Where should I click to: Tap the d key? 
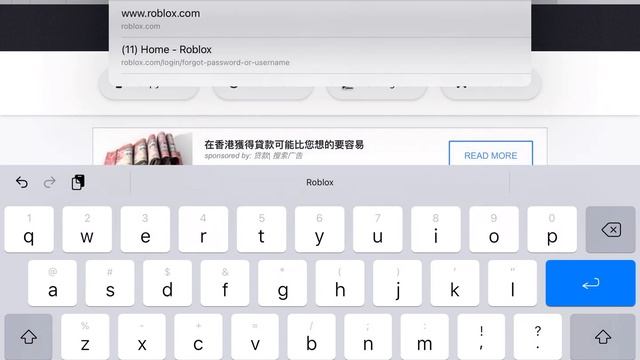pyautogui.click(x=167, y=283)
